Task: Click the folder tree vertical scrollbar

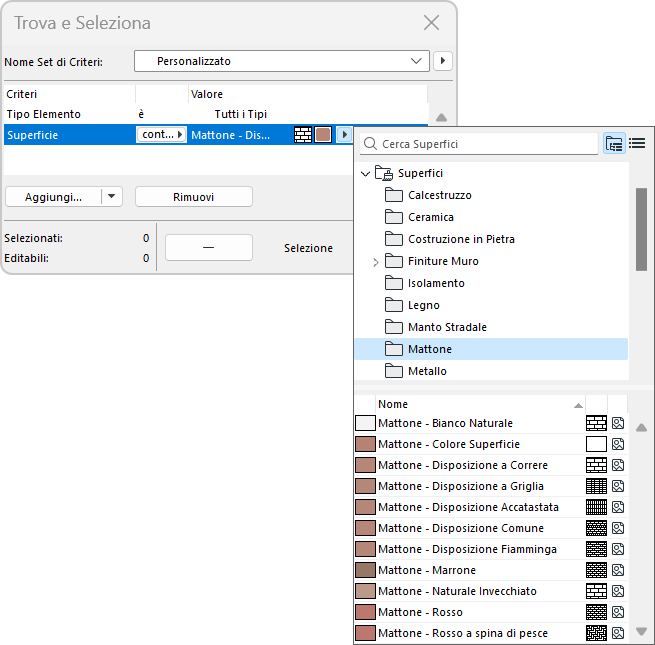Action: (641, 229)
